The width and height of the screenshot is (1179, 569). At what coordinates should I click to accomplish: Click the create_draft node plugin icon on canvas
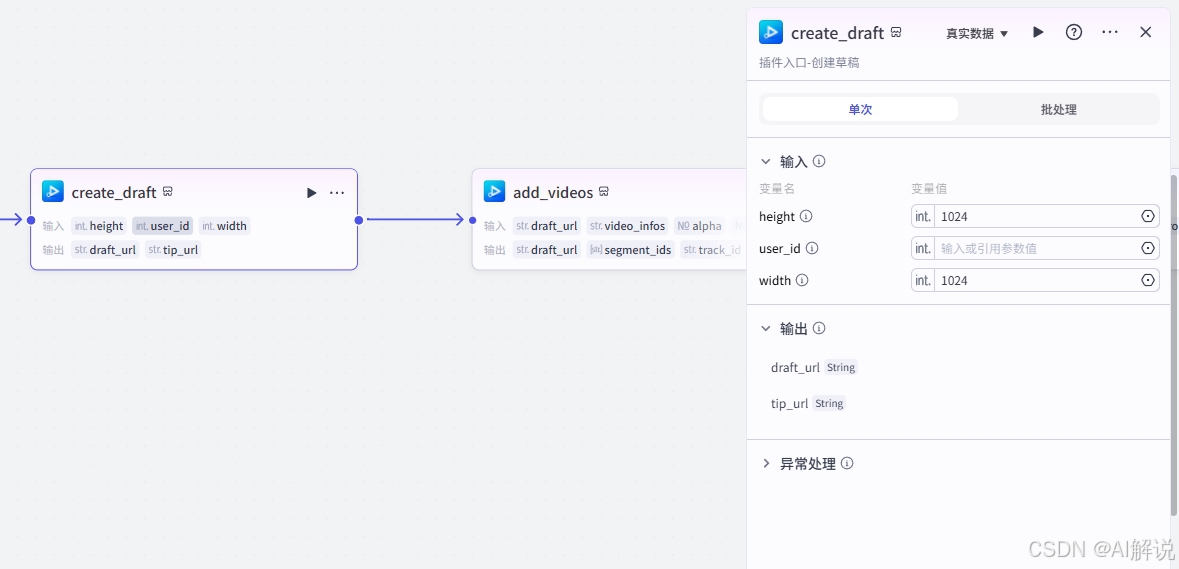pyautogui.click(x=53, y=192)
